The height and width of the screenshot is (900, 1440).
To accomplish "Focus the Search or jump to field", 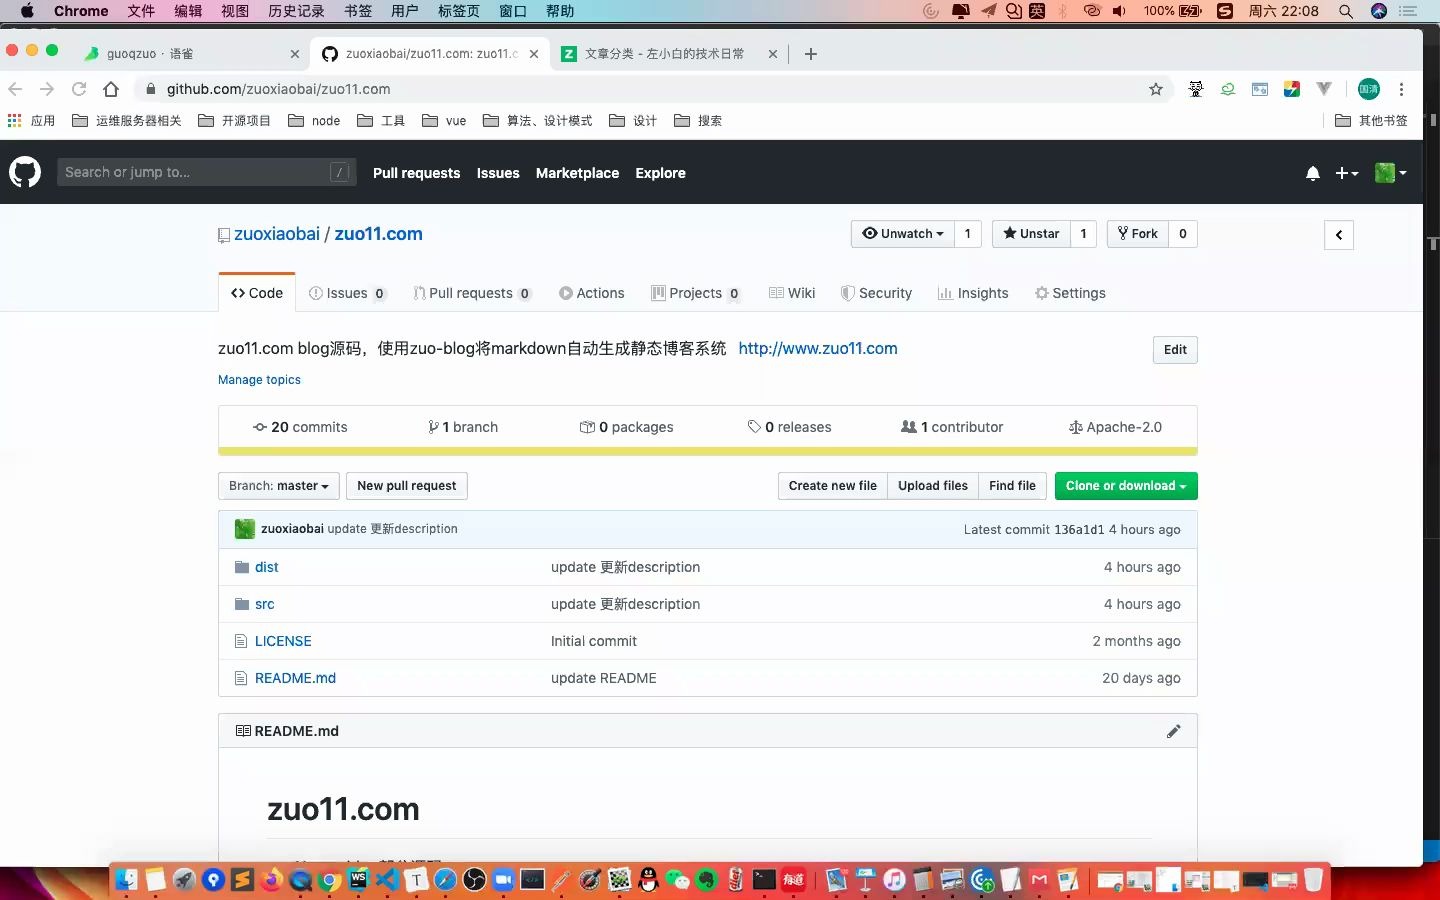I will click(205, 172).
